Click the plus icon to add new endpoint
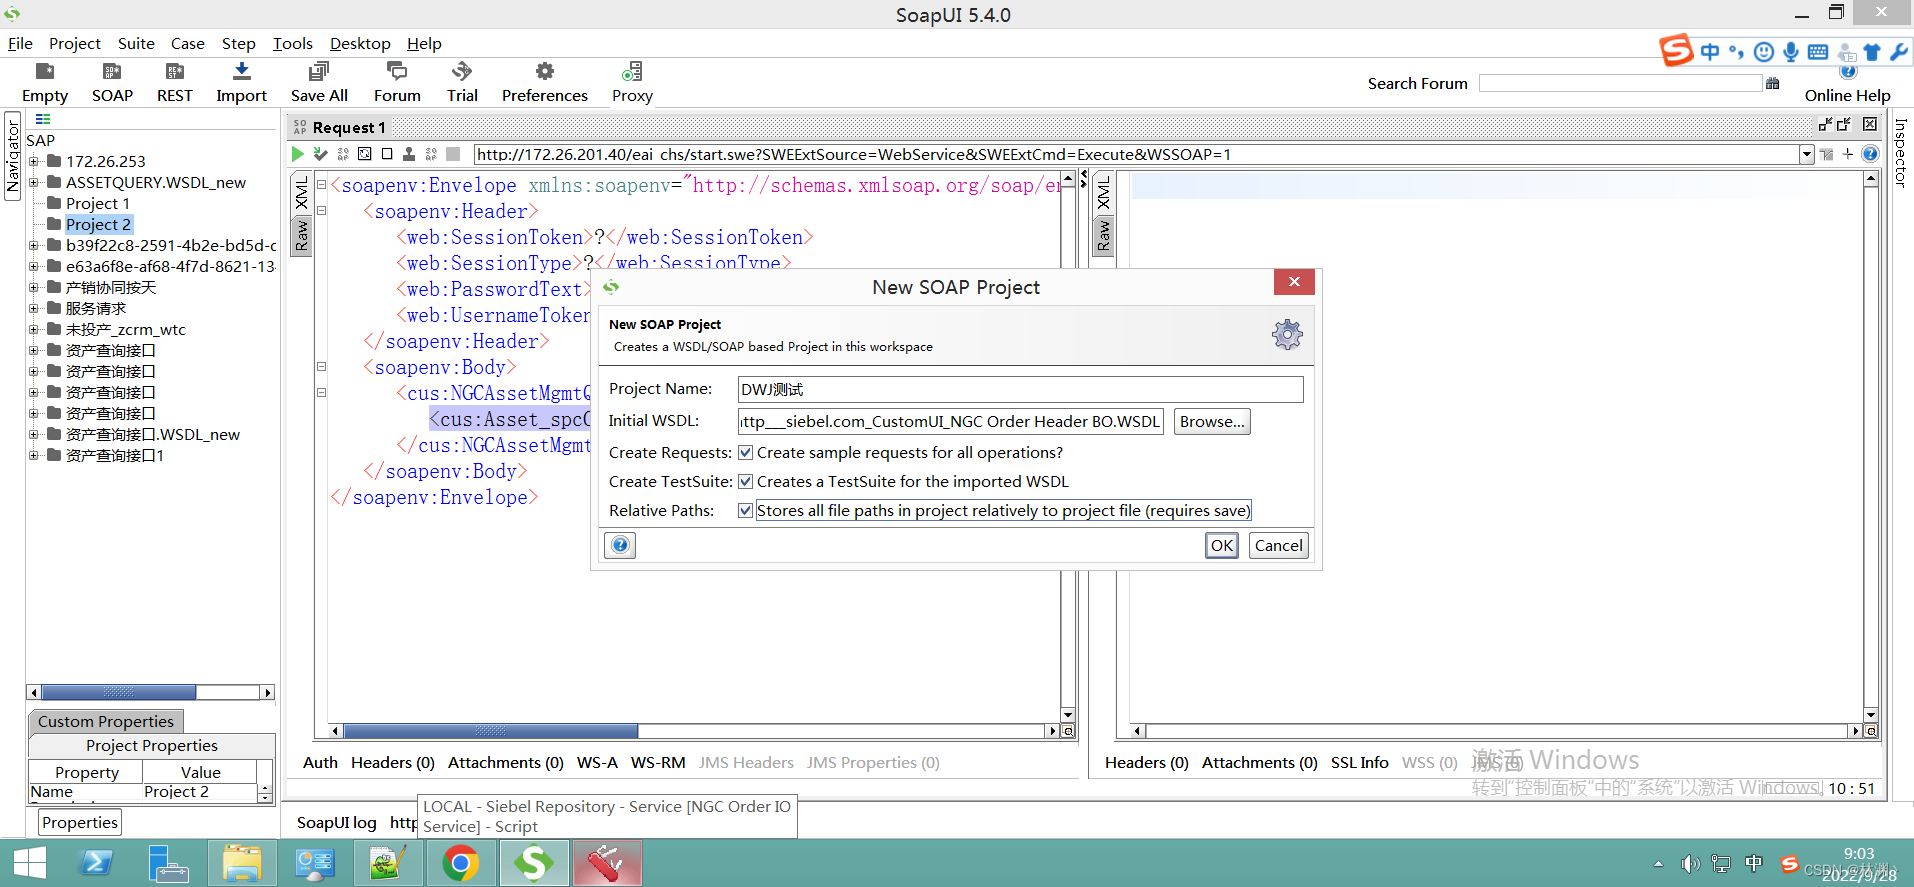Image resolution: width=1914 pixels, height=887 pixels. (1848, 154)
